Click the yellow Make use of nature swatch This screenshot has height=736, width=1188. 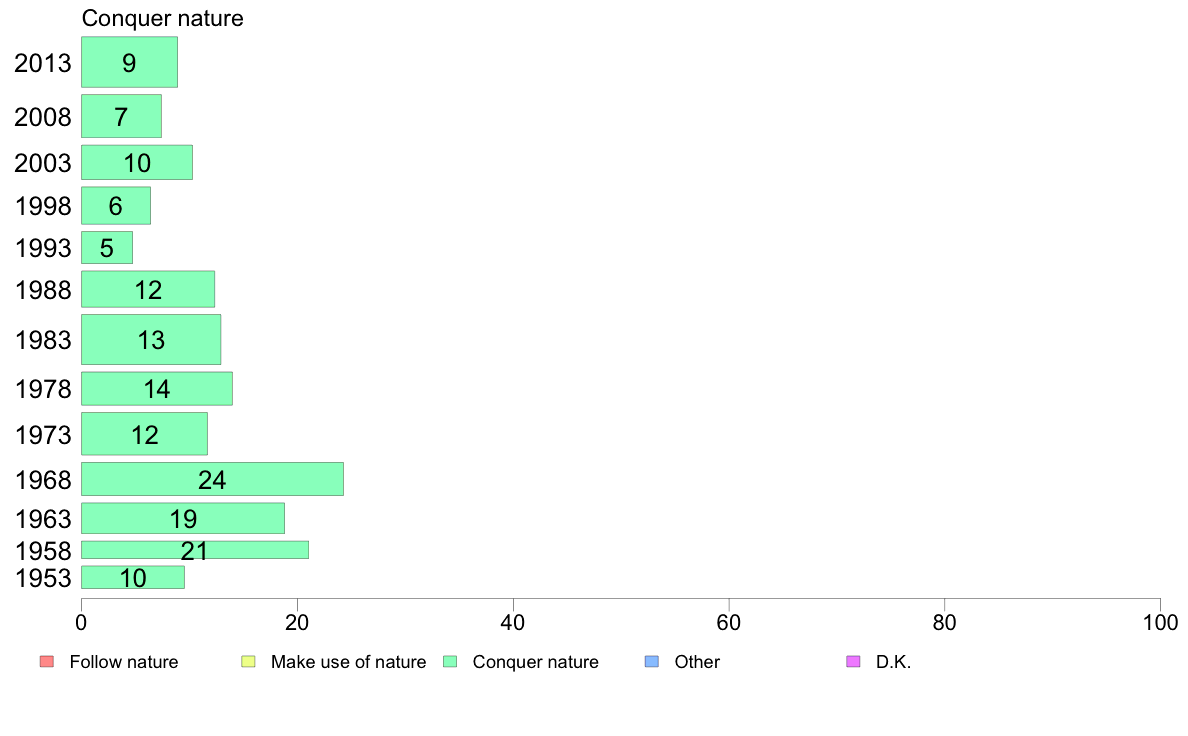248,662
